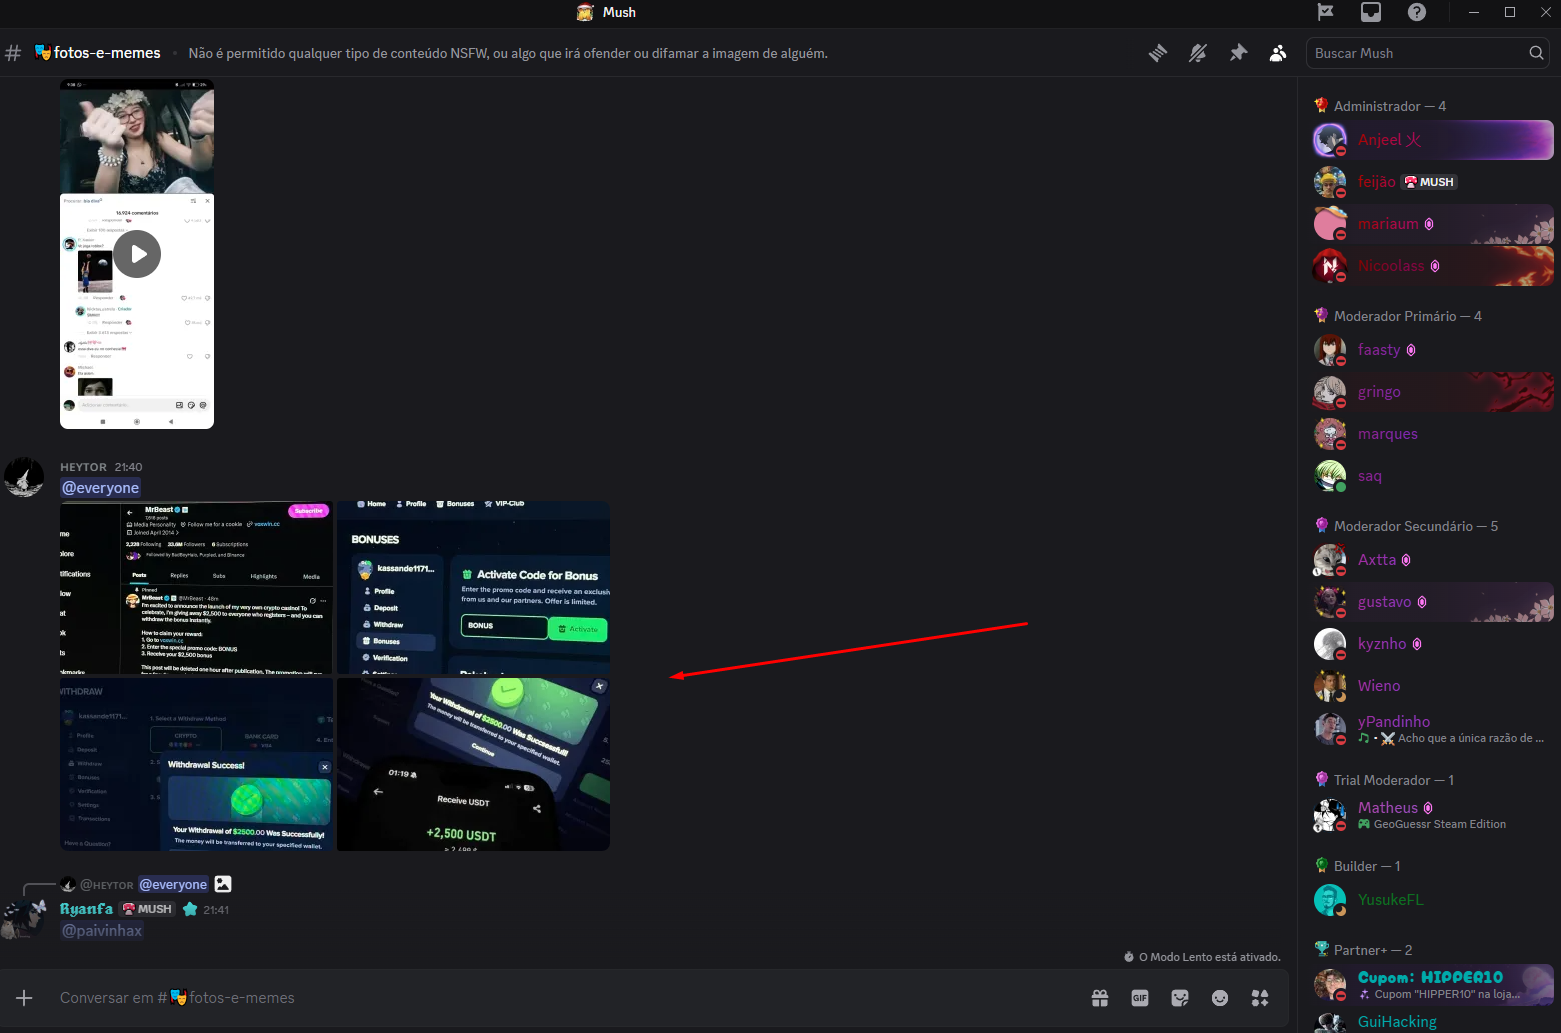Open notification settings bell-slash icon
Screen dimensions: 1561x1033
[x=1198, y=53]
